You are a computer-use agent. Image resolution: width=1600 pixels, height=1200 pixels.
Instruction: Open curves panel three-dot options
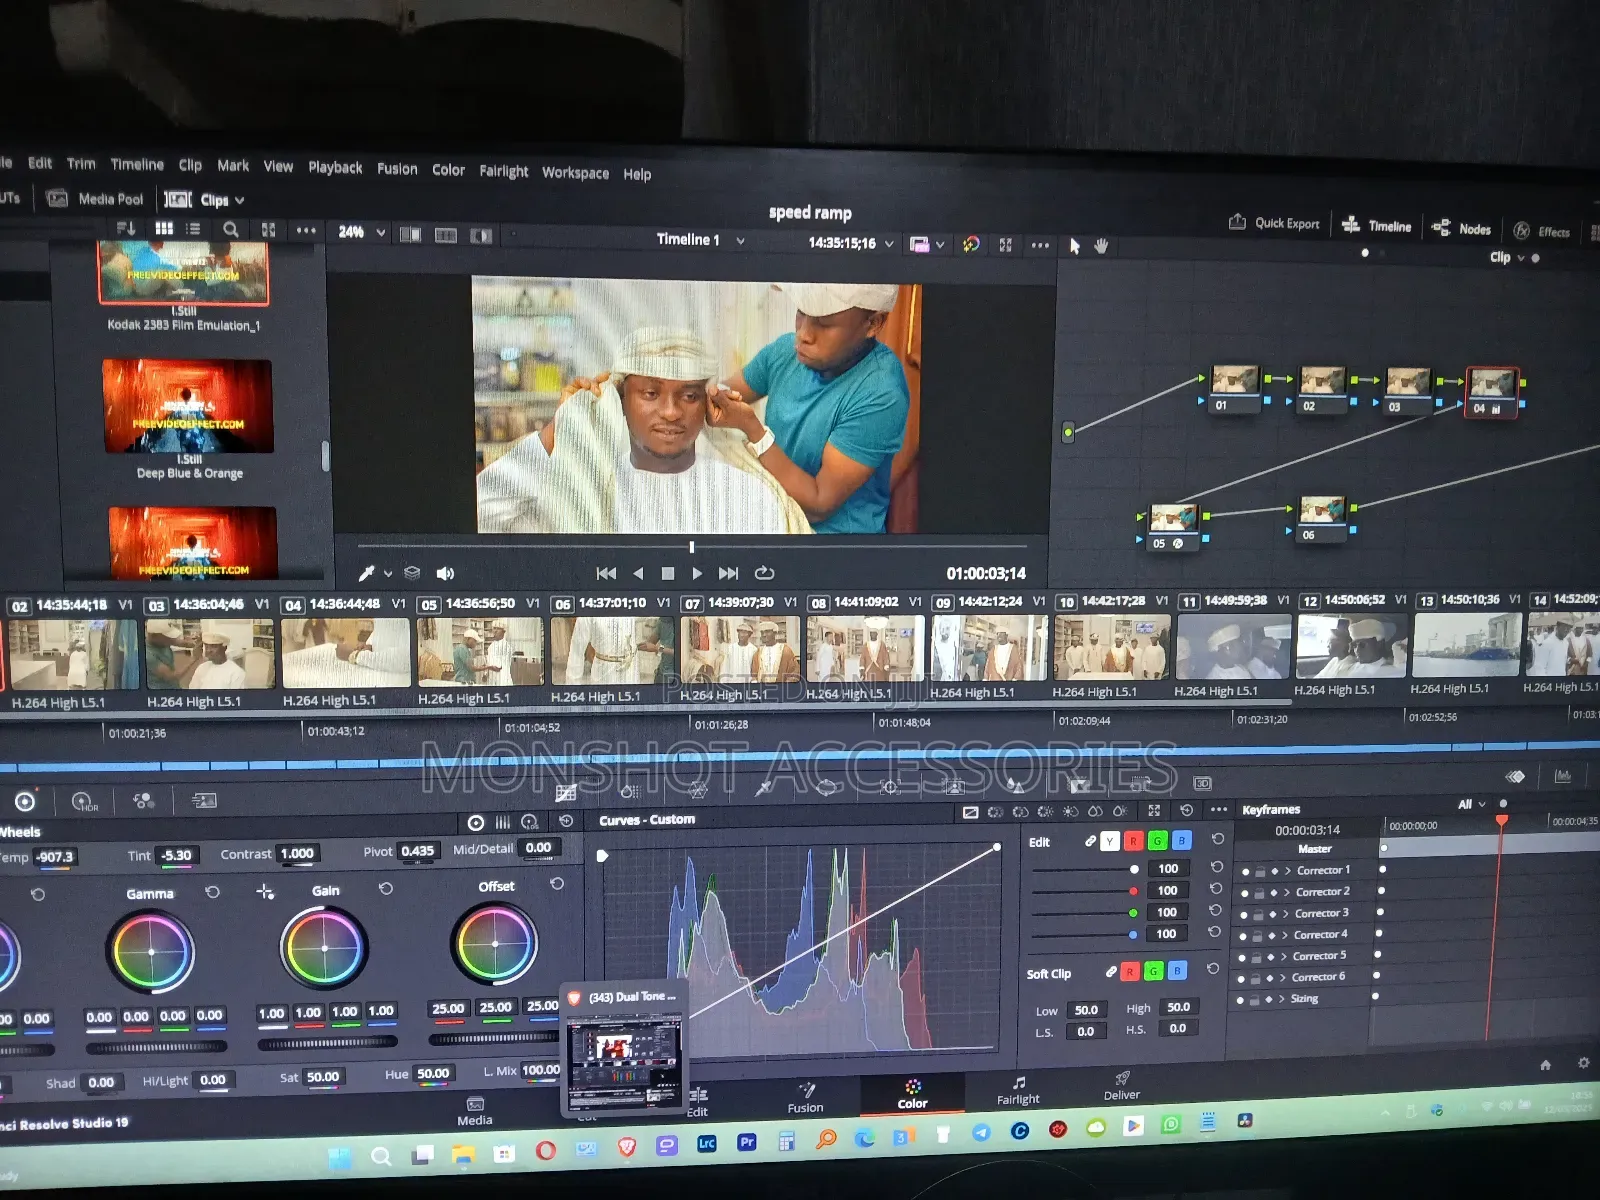click(1218, 810)
